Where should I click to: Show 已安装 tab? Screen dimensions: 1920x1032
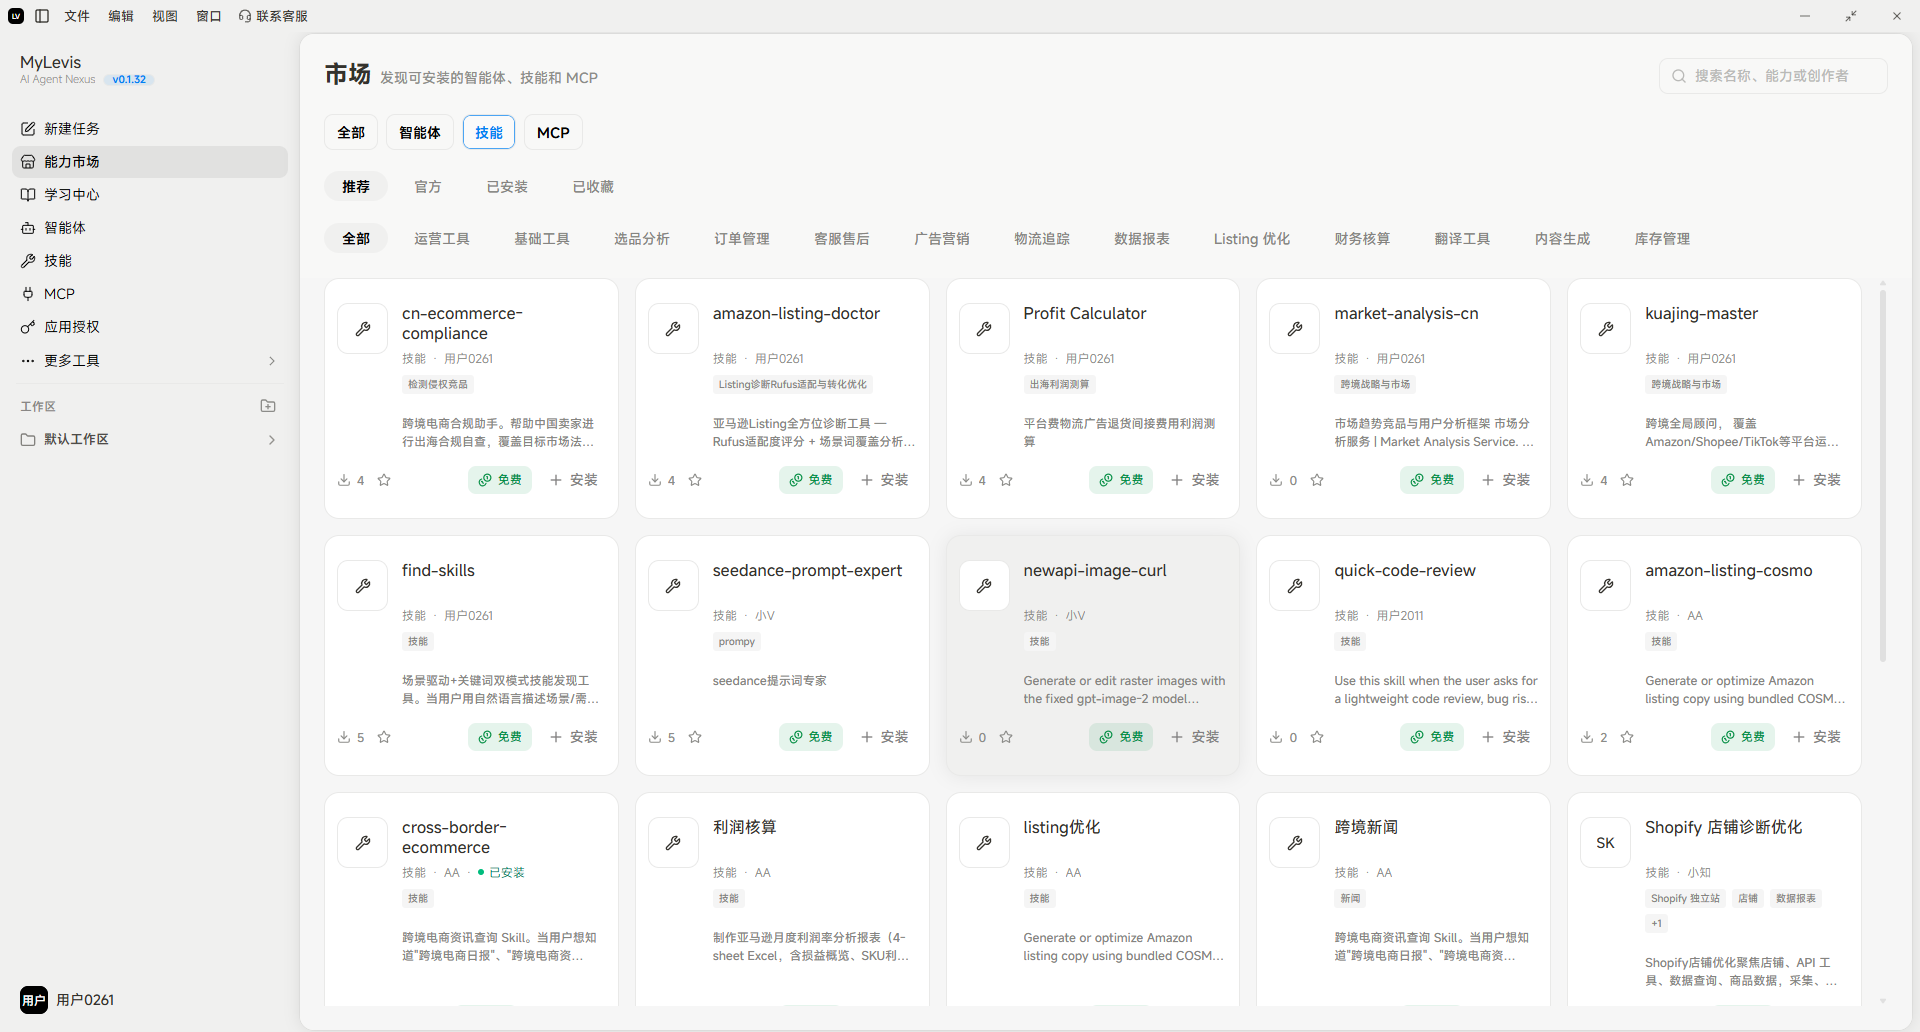coord(507,187)
